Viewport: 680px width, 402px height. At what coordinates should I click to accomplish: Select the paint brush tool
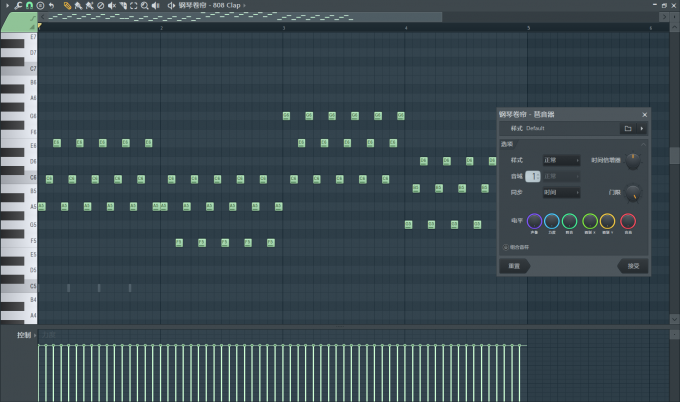78,5
